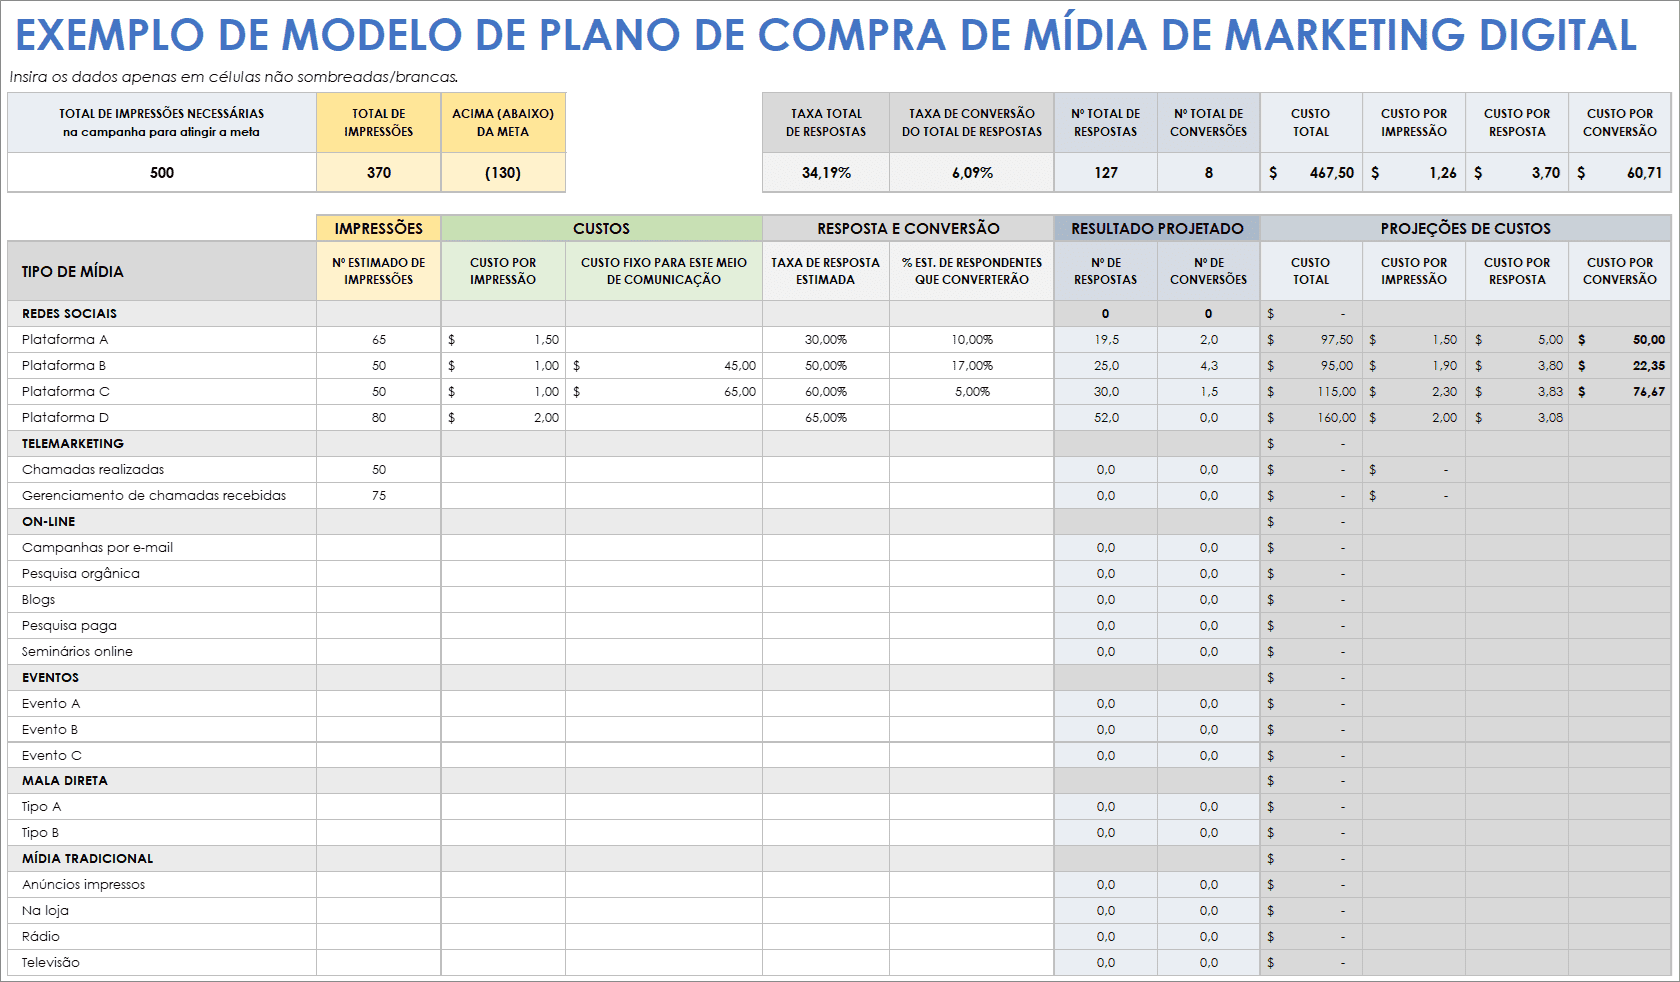Click Plataforma D responses value 52,0

[x=1106, y=418]
